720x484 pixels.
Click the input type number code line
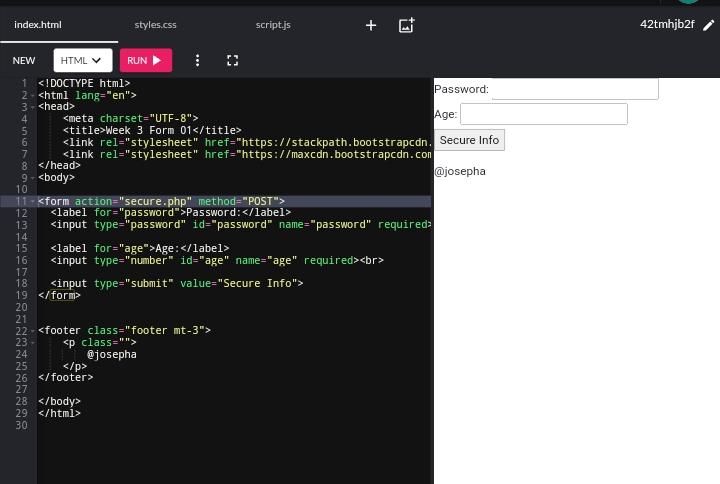217,260
